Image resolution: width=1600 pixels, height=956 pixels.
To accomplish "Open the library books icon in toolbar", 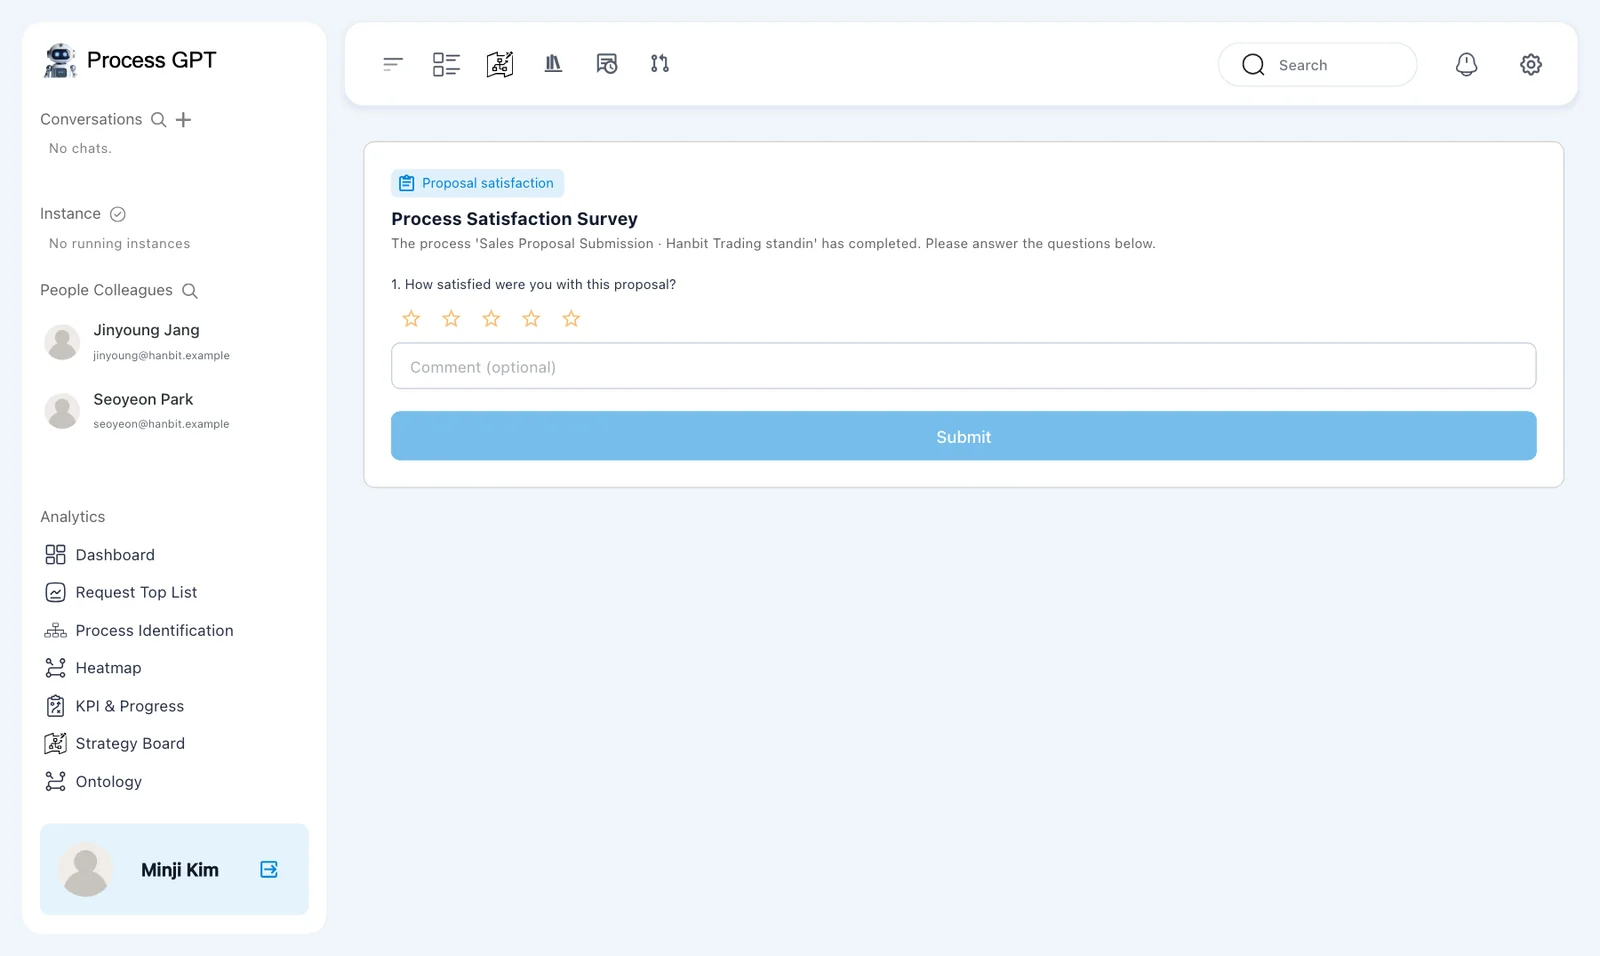I will pos(553,64).
